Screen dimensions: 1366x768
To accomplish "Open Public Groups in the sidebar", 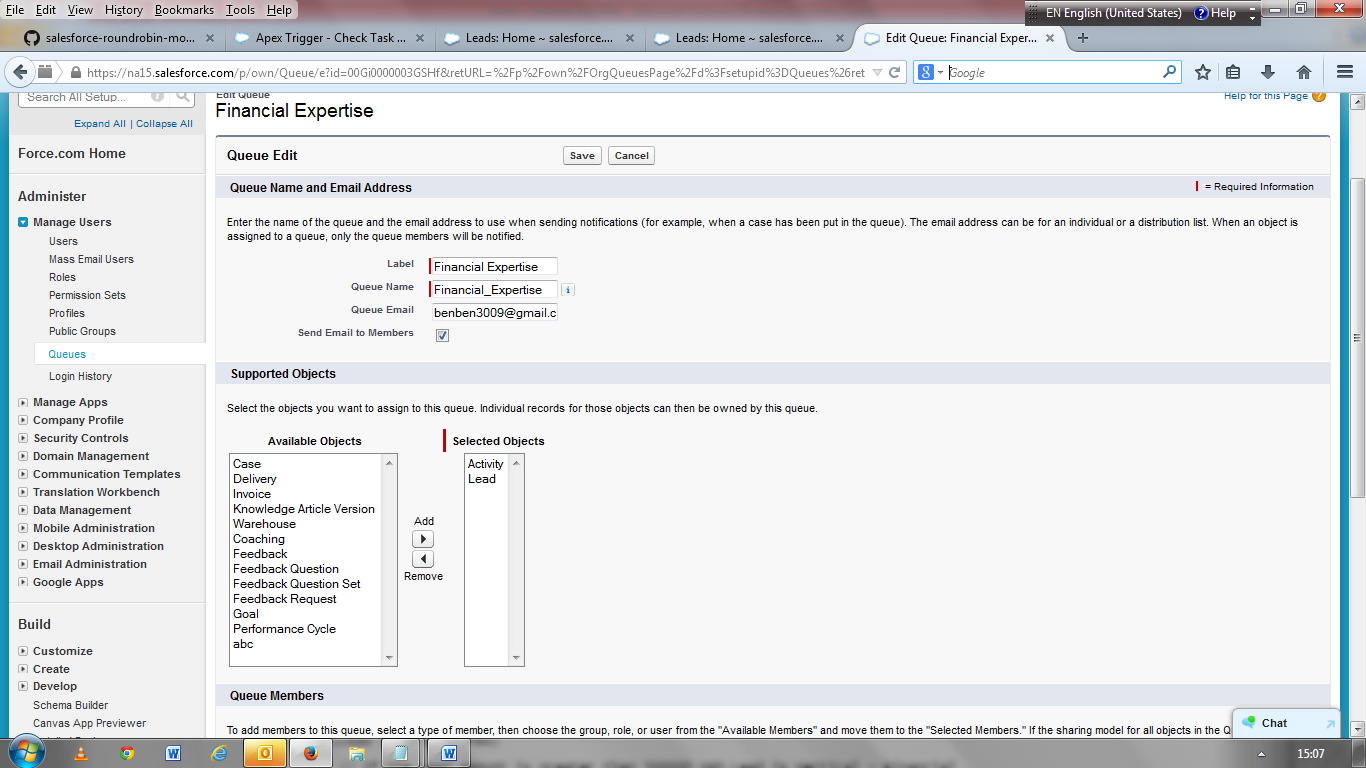I will pos(82,331).
